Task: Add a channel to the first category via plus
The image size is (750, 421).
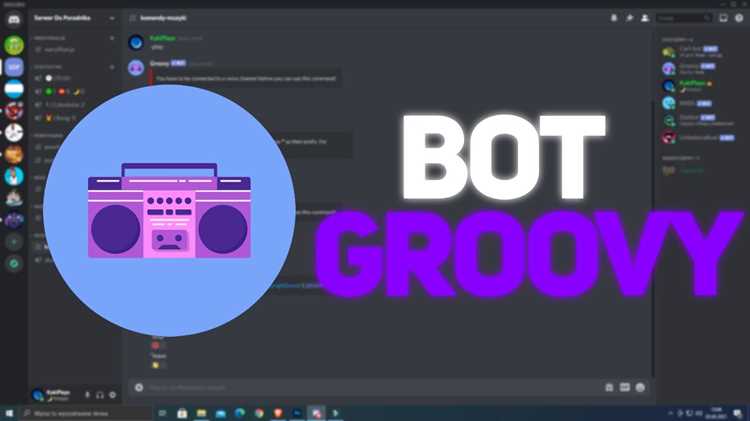Action: (112, 38)
